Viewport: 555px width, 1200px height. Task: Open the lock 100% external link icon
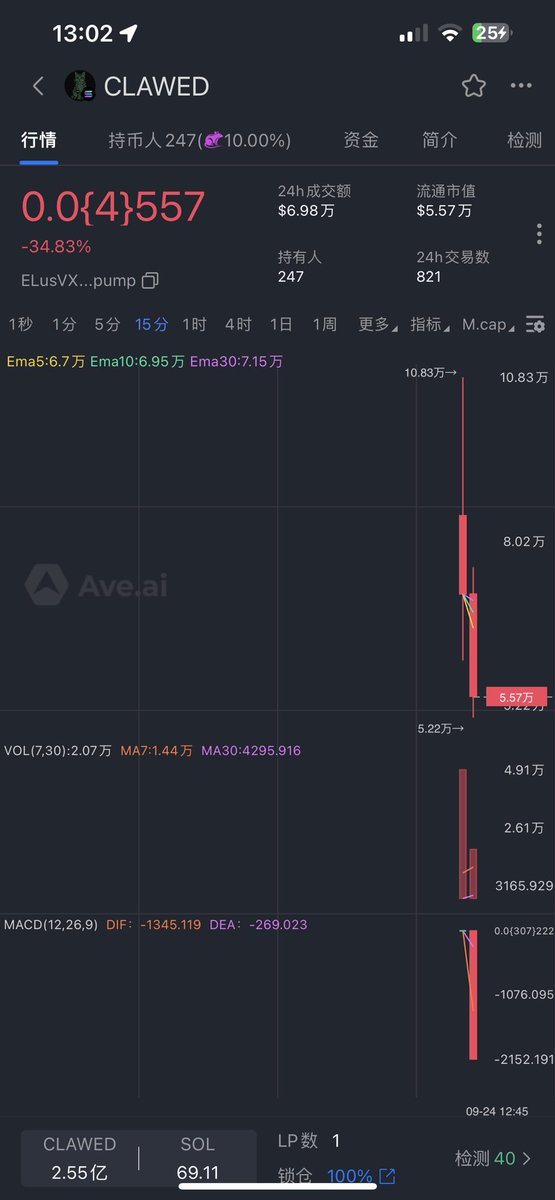[x=387, y=1176]
